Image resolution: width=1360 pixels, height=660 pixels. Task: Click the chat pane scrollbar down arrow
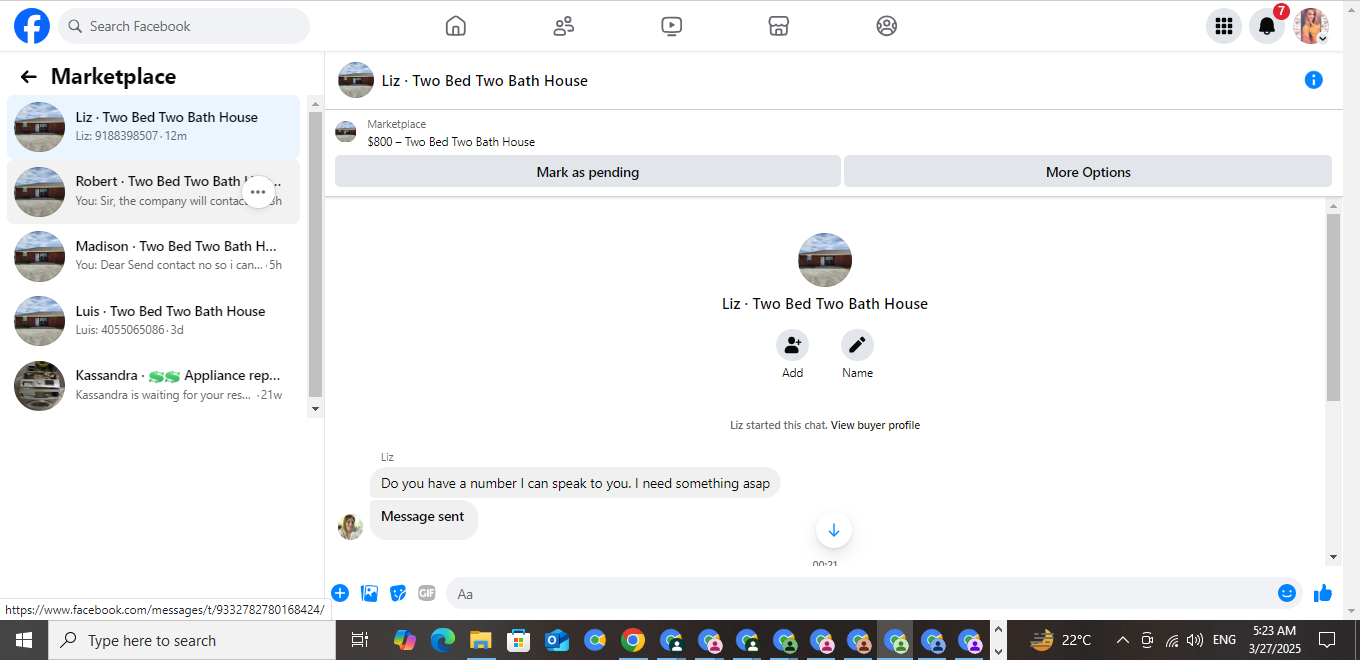click(x=1333, y=557)
